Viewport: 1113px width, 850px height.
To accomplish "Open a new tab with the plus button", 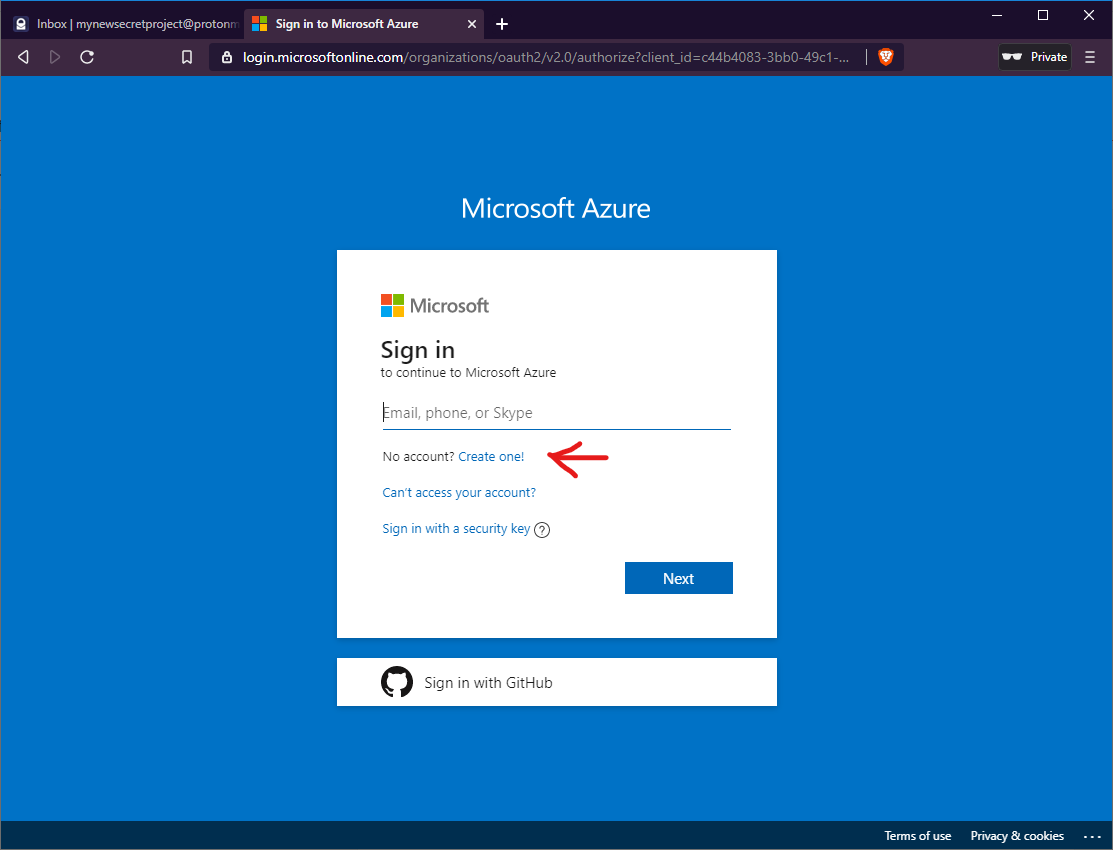I will click(x=502, y=24).
